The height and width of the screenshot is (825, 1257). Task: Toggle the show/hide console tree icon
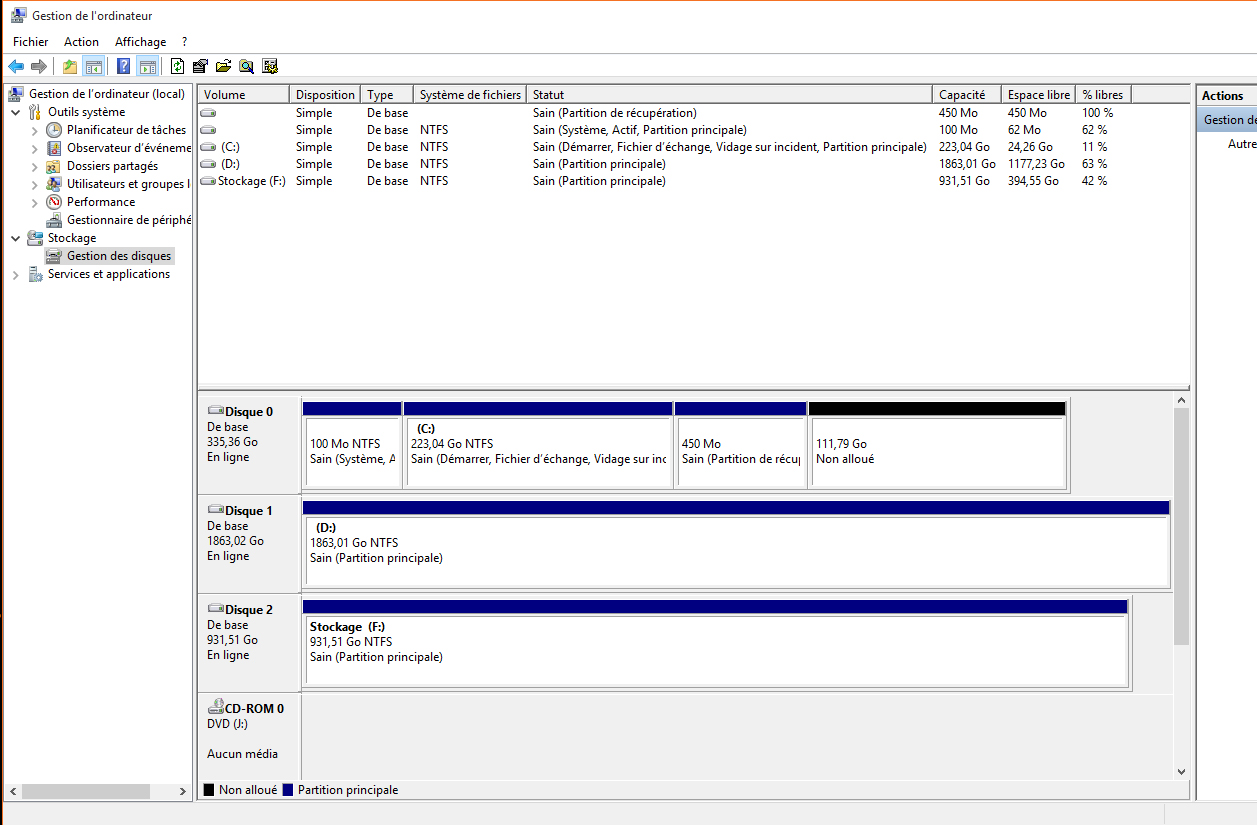pyautogui.click(x=94, y=67)
